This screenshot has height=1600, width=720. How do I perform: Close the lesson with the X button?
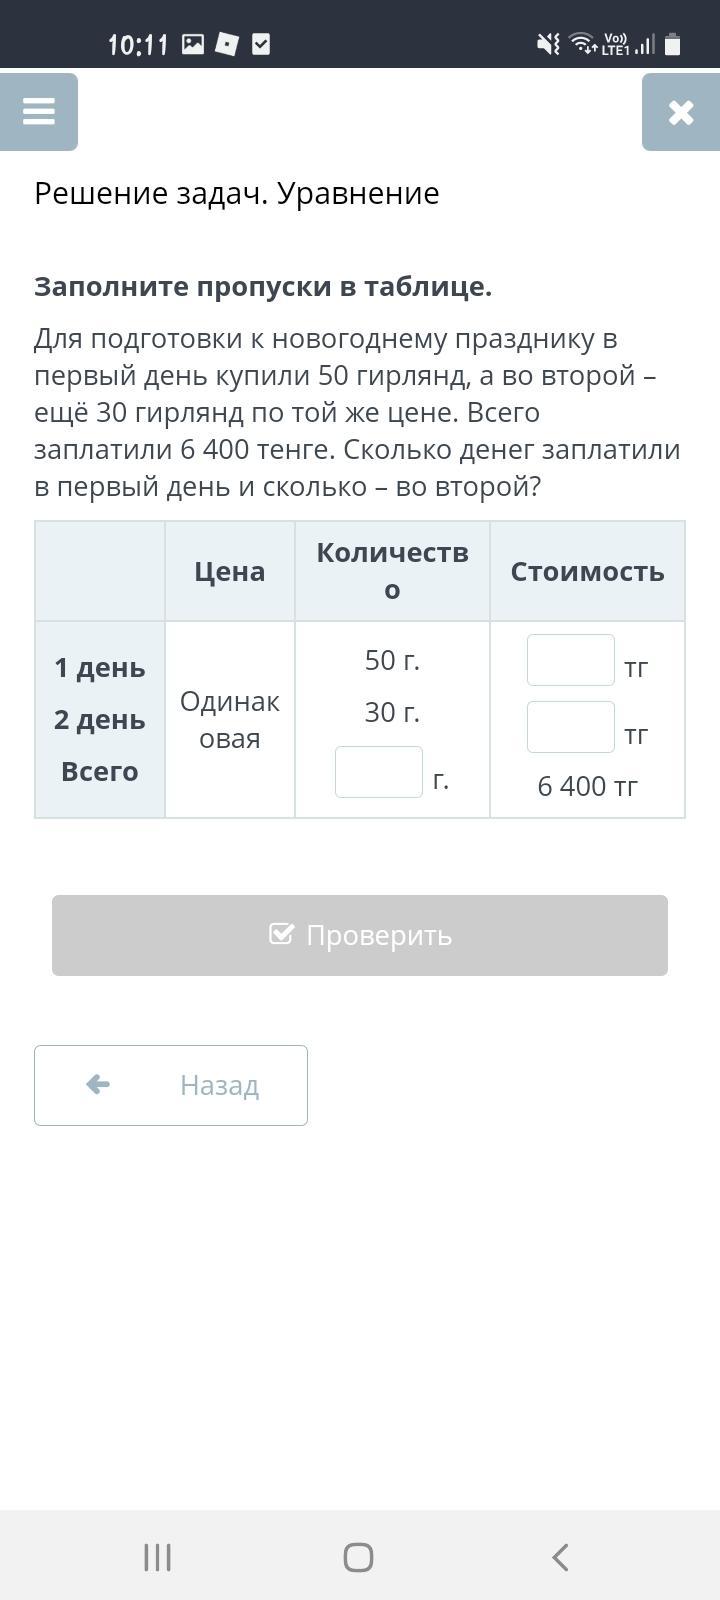tap(681, 112)
